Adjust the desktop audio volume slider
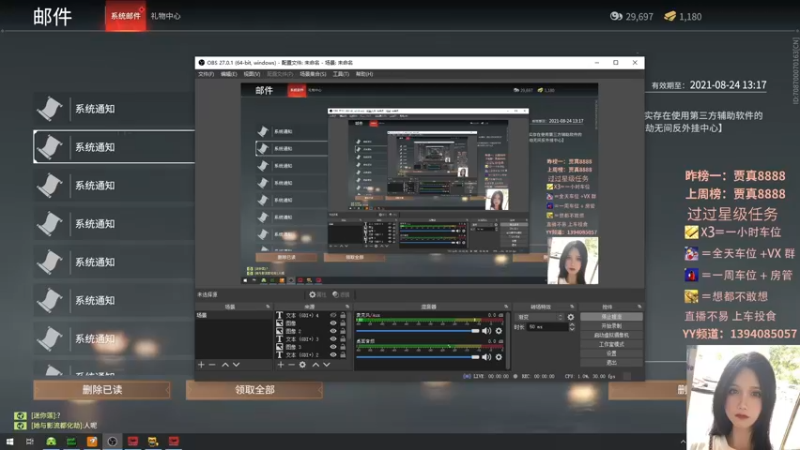 coord(418,357)
